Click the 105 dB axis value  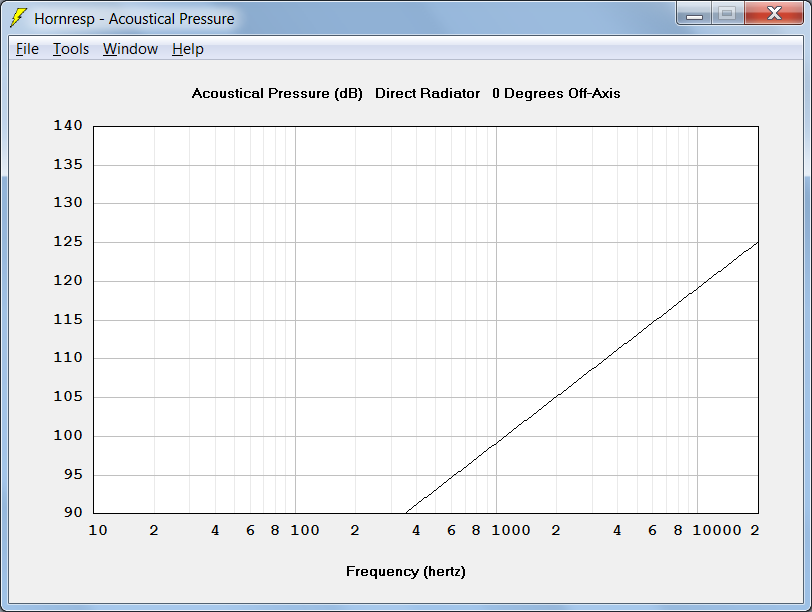[68, 396]
